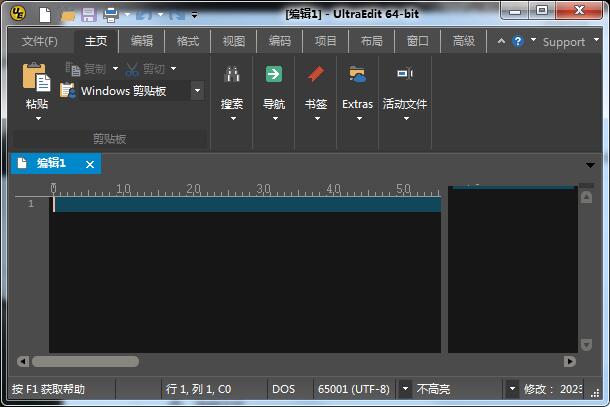Expand the 书签 group dropdown arrow

point(317,118)
